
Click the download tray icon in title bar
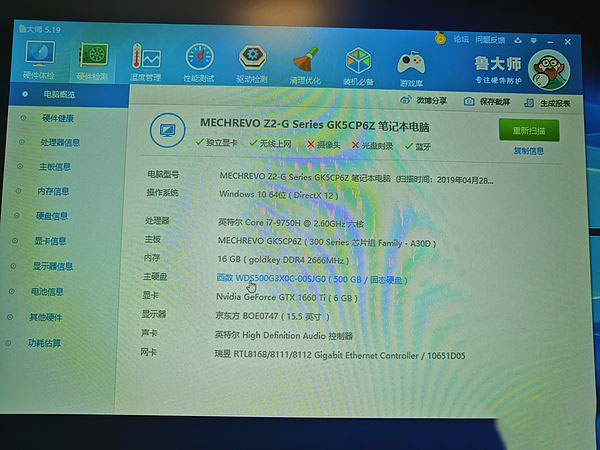pyautogui.click(x=518, y=40)
